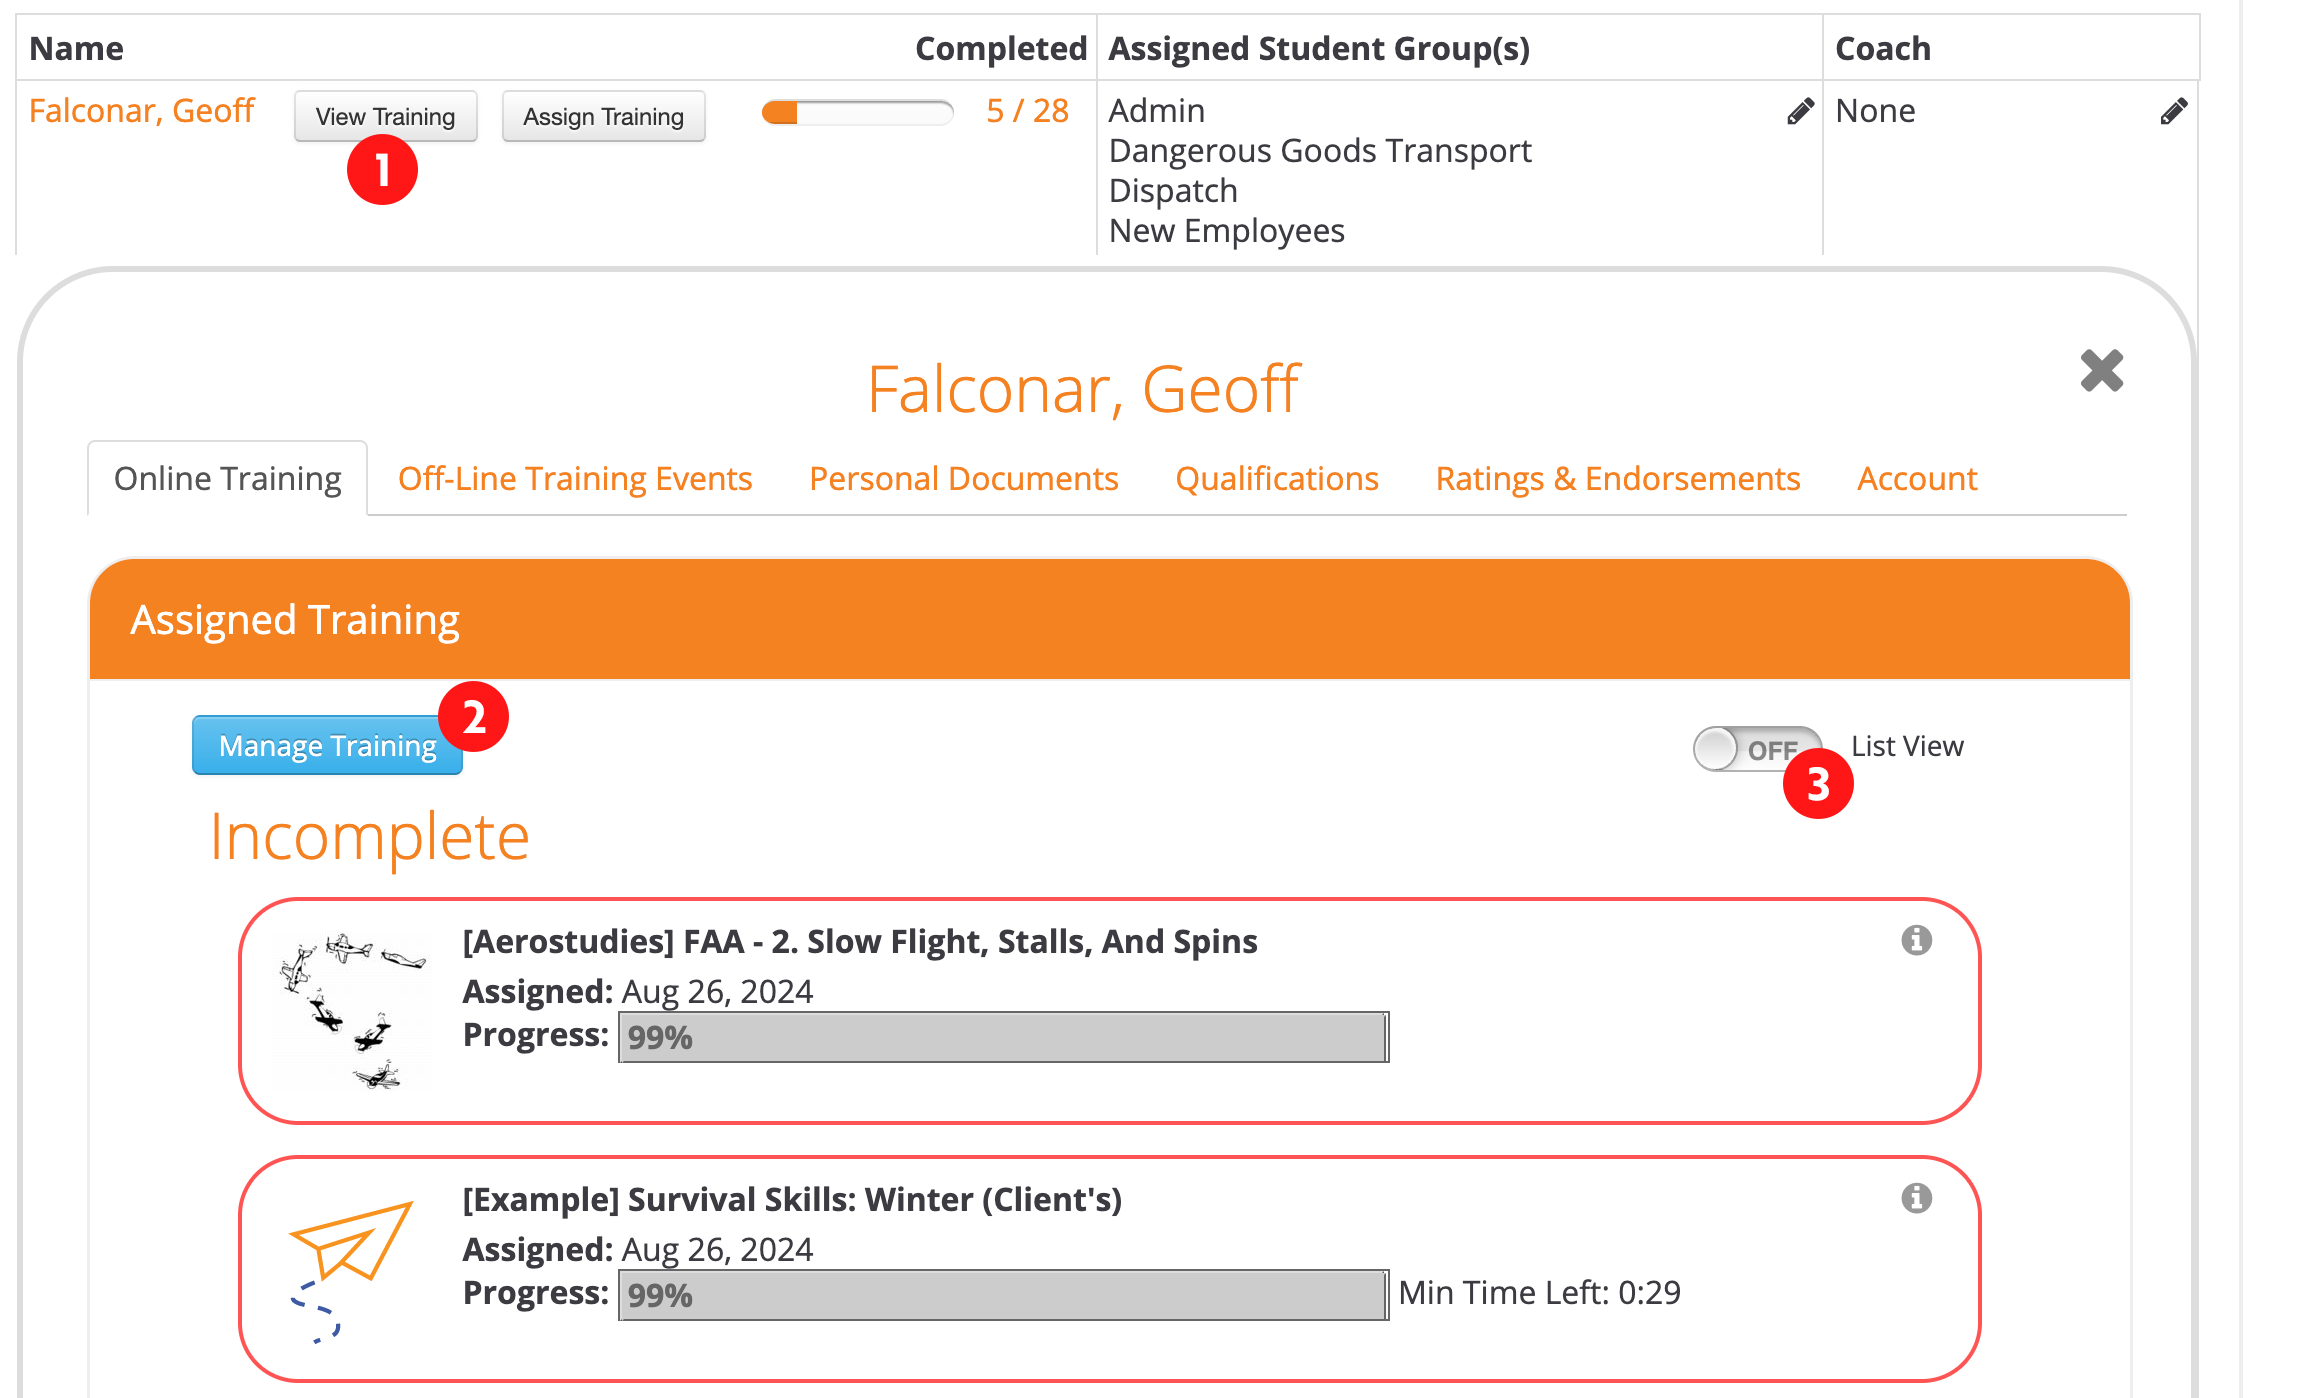Screen dimensions: 2301x1398
Task: Edit assigned student groups pencil icon
Action: (1800, 111)
